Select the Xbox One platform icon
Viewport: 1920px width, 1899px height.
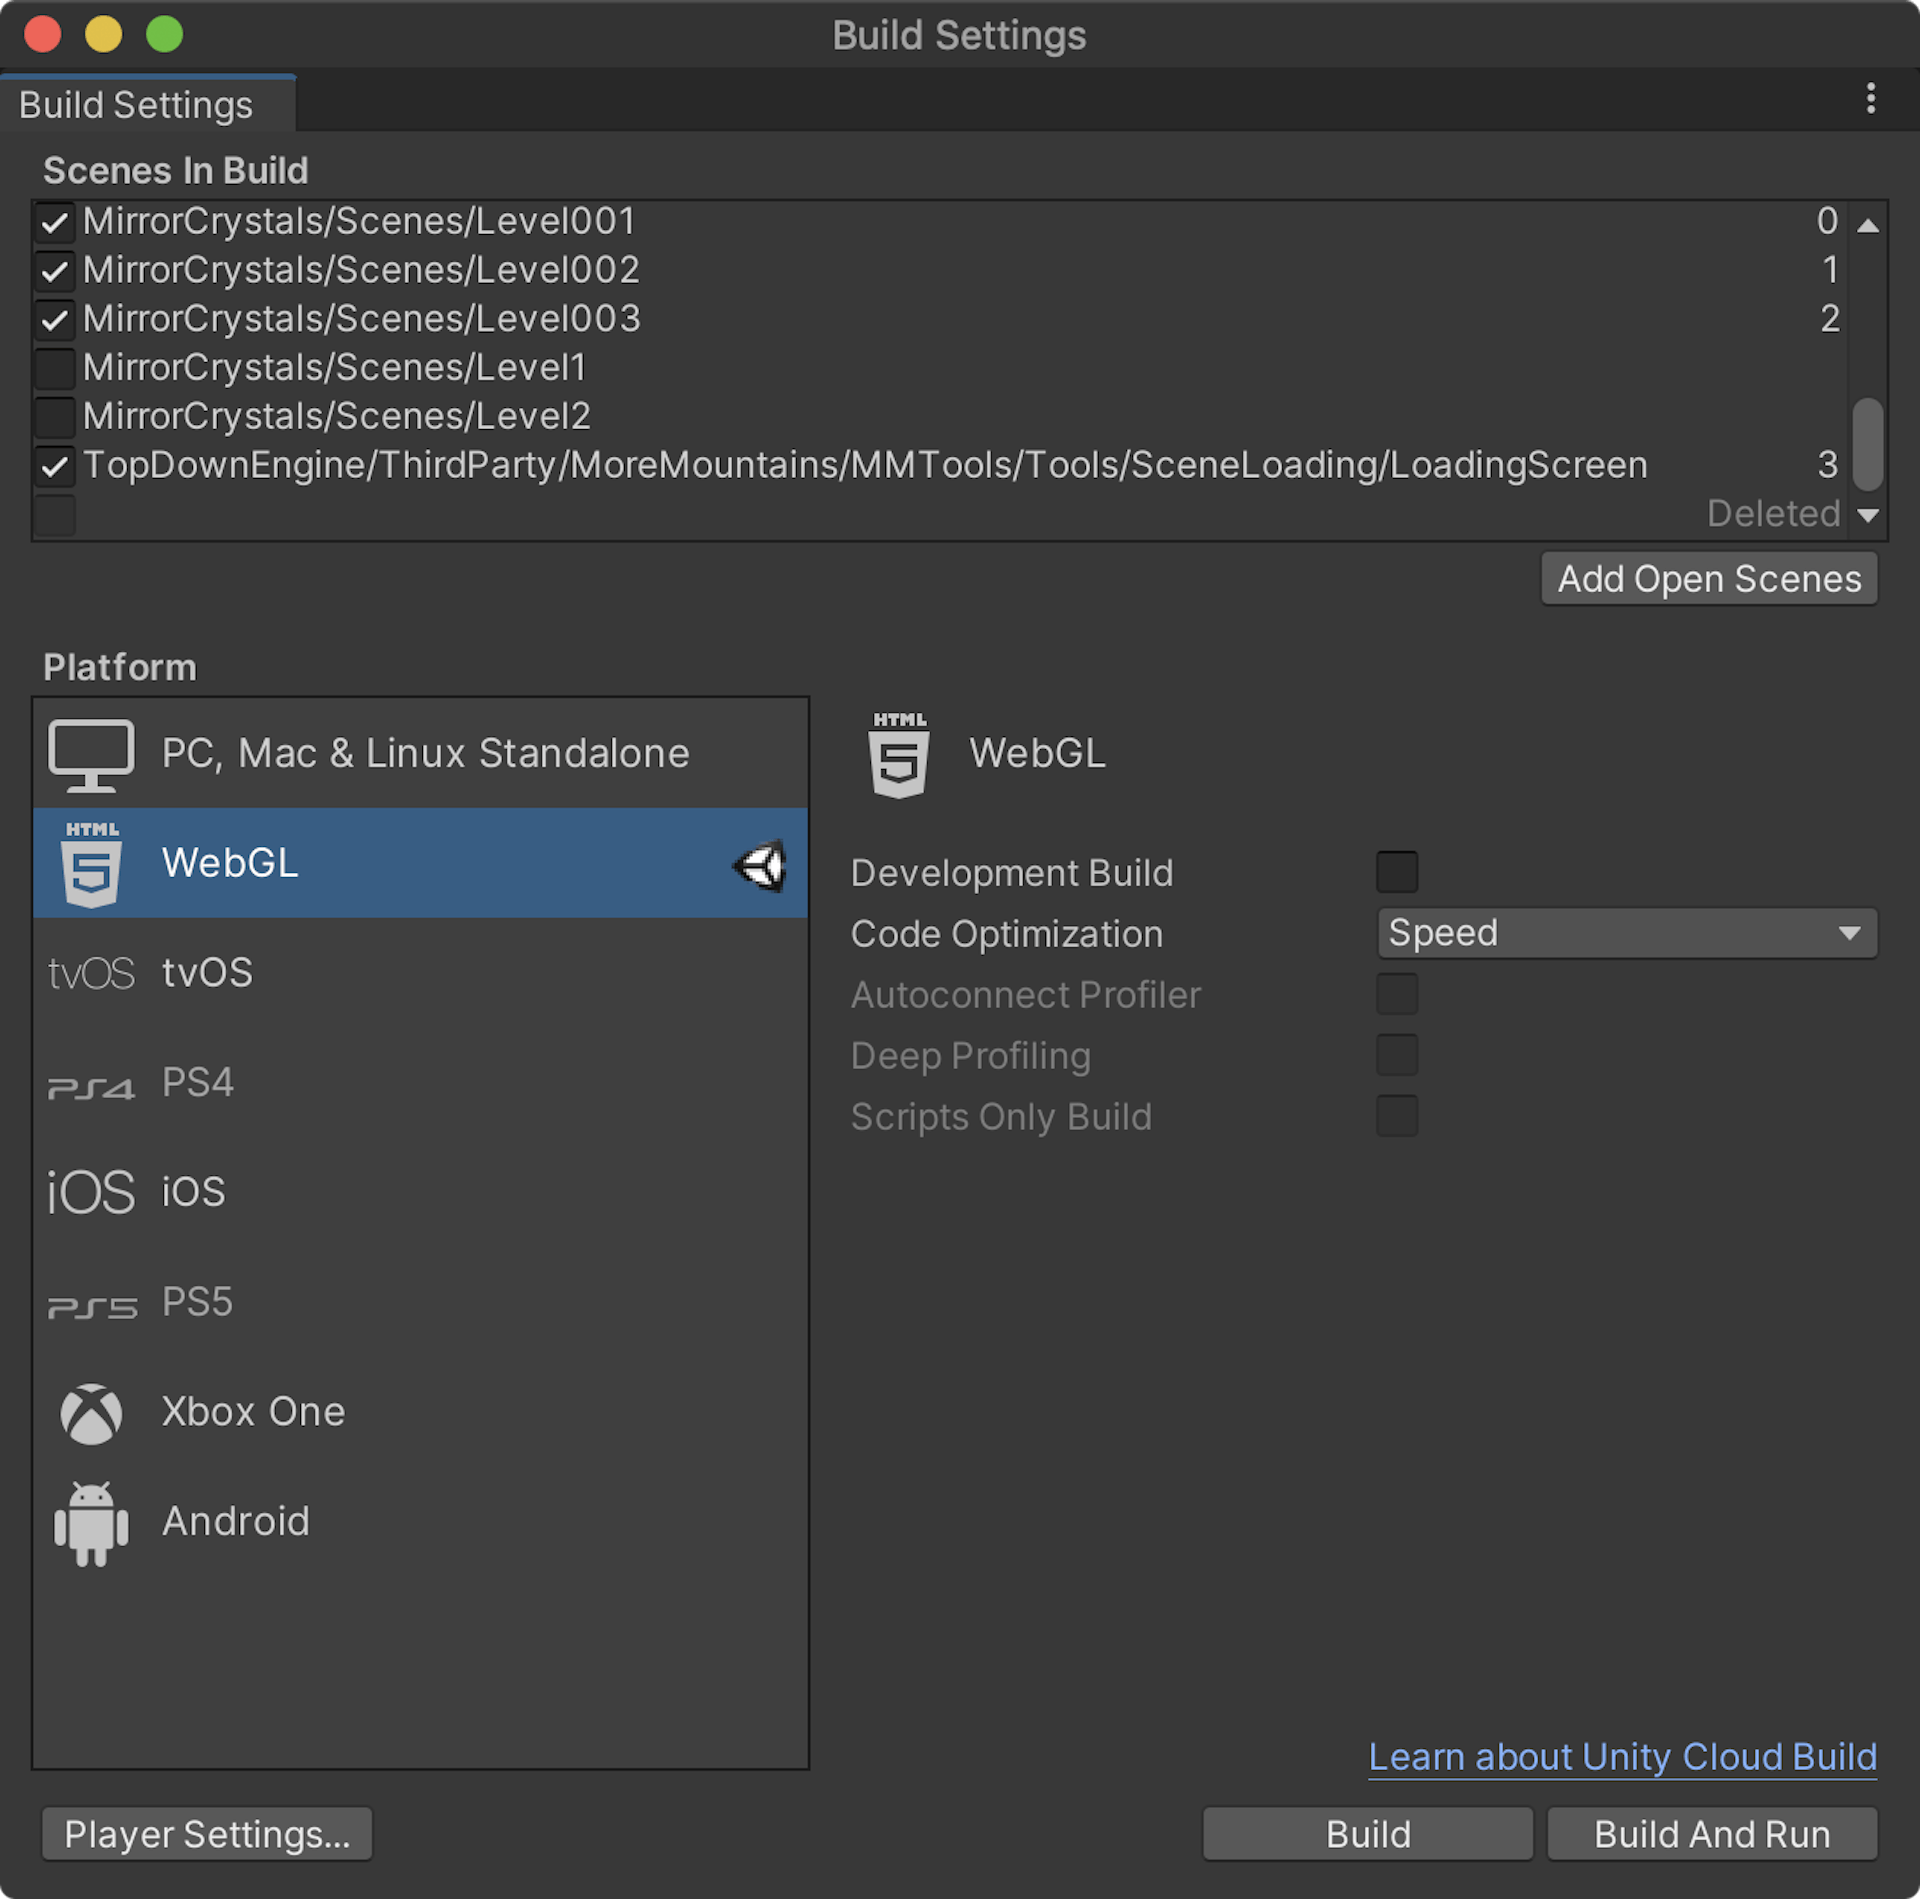pos(91,1412)
